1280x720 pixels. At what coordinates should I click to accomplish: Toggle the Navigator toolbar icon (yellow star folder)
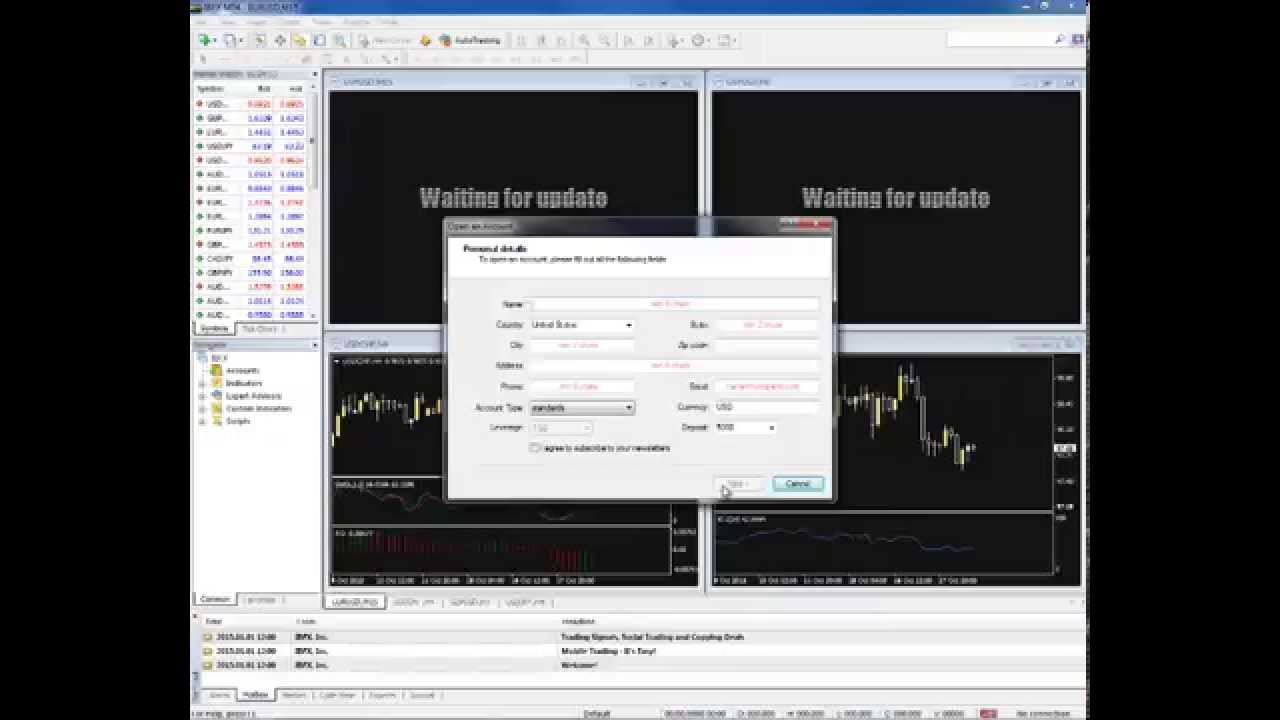pos(300,40)
